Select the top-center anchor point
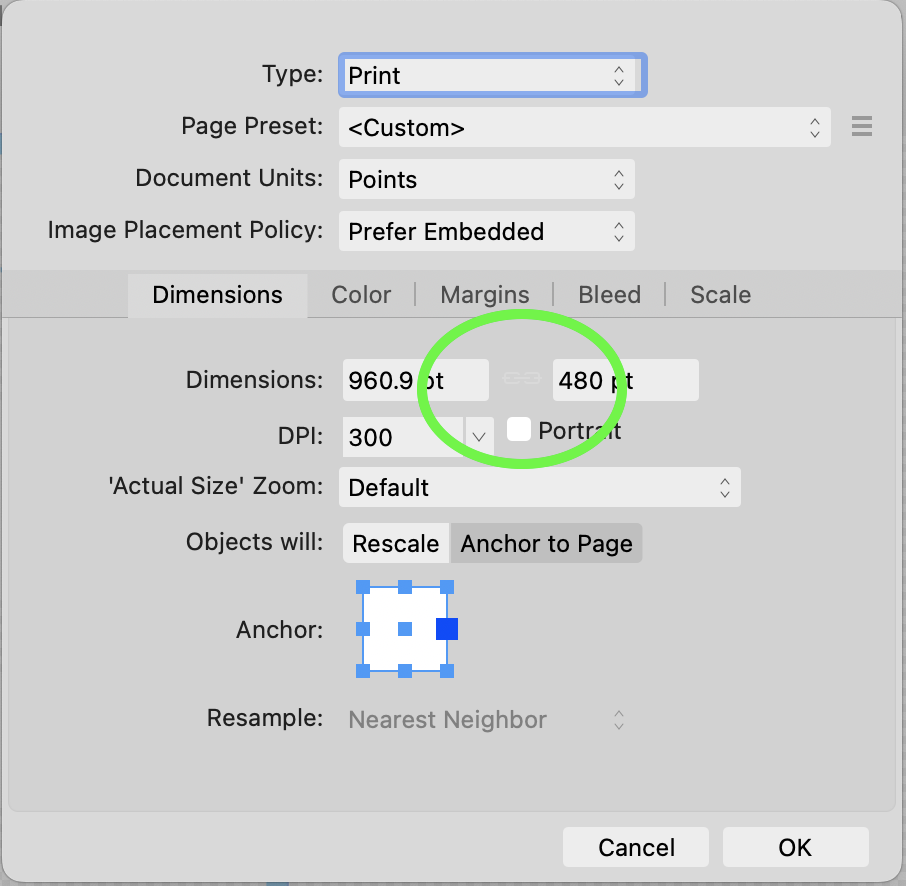The width and height of the screenshot is (906, 886). tap(405, 587)
